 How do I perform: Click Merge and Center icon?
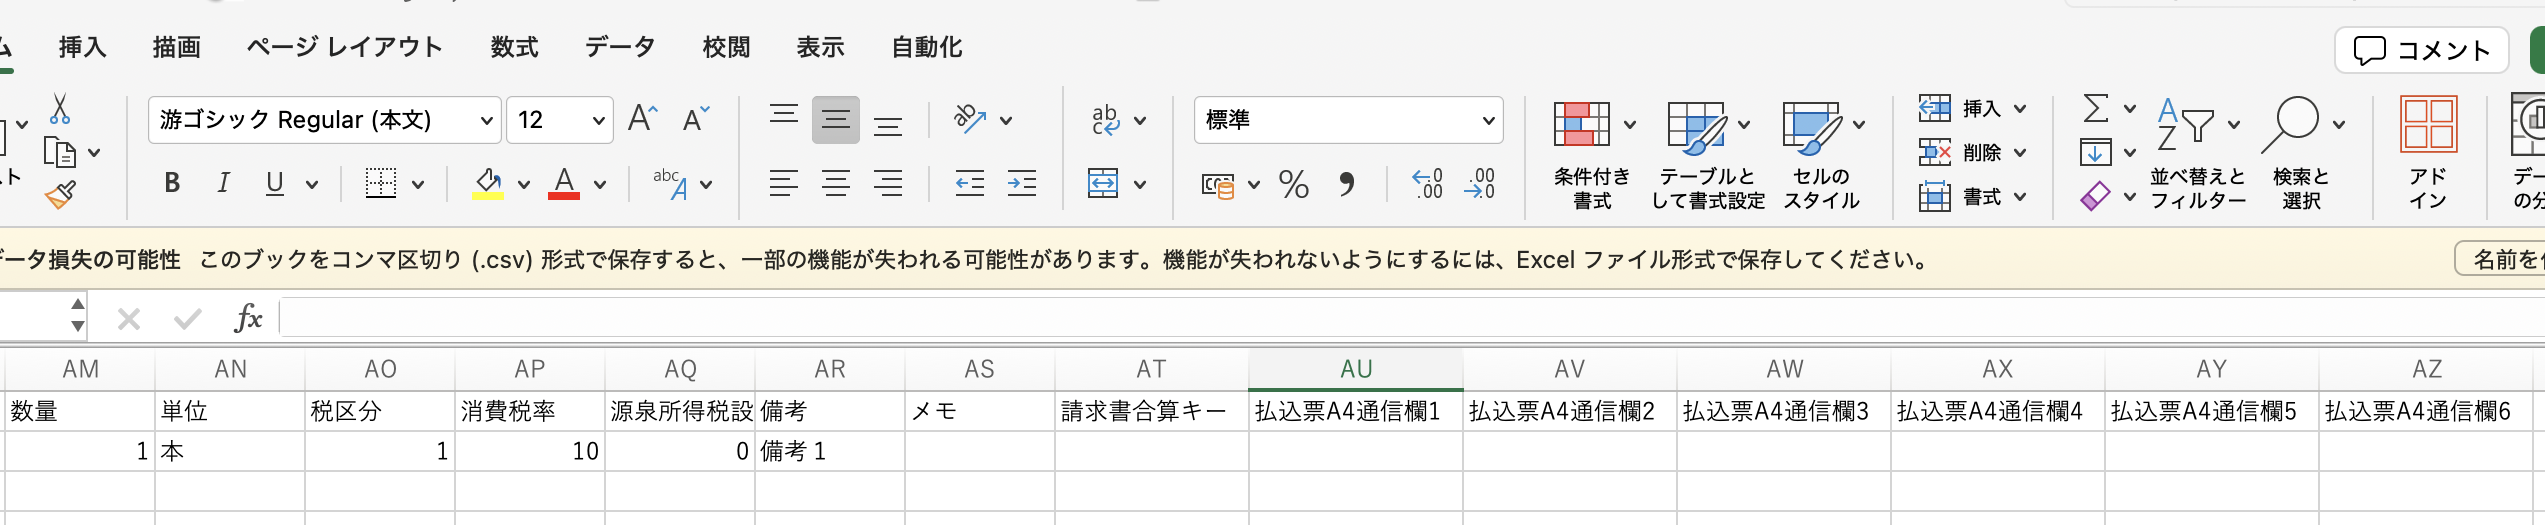1103,183
